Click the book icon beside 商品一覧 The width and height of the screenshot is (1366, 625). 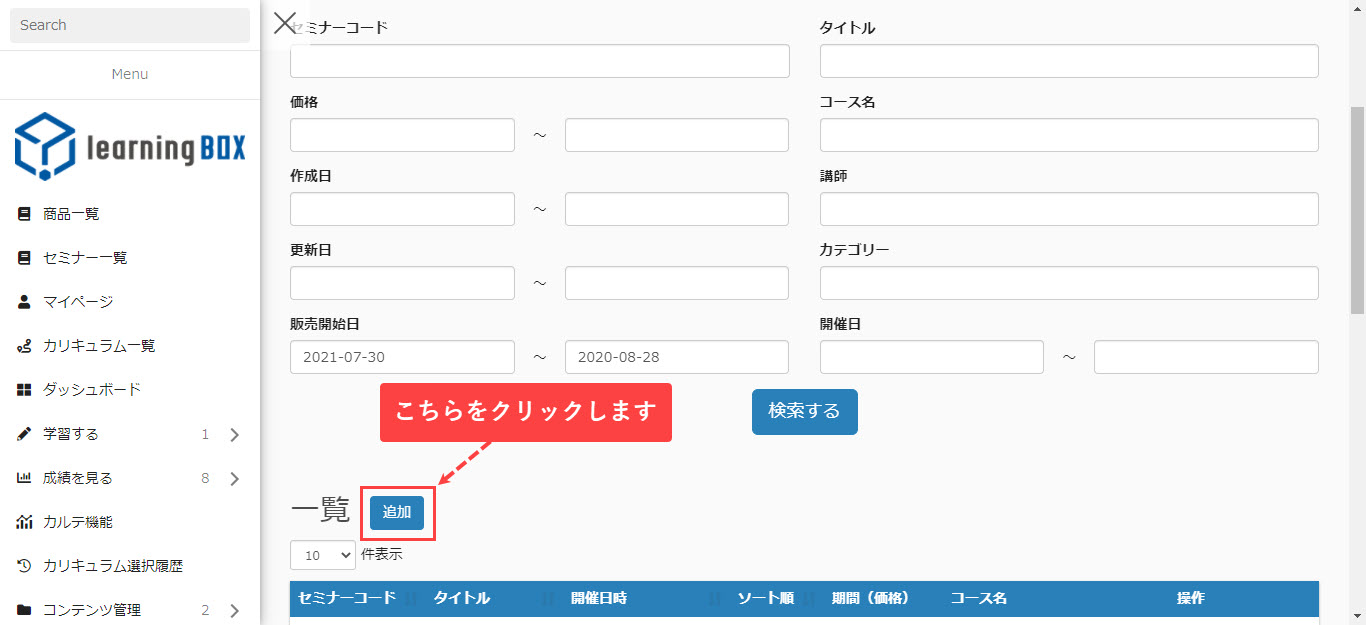pyautogui.click(x=24, y=214)
